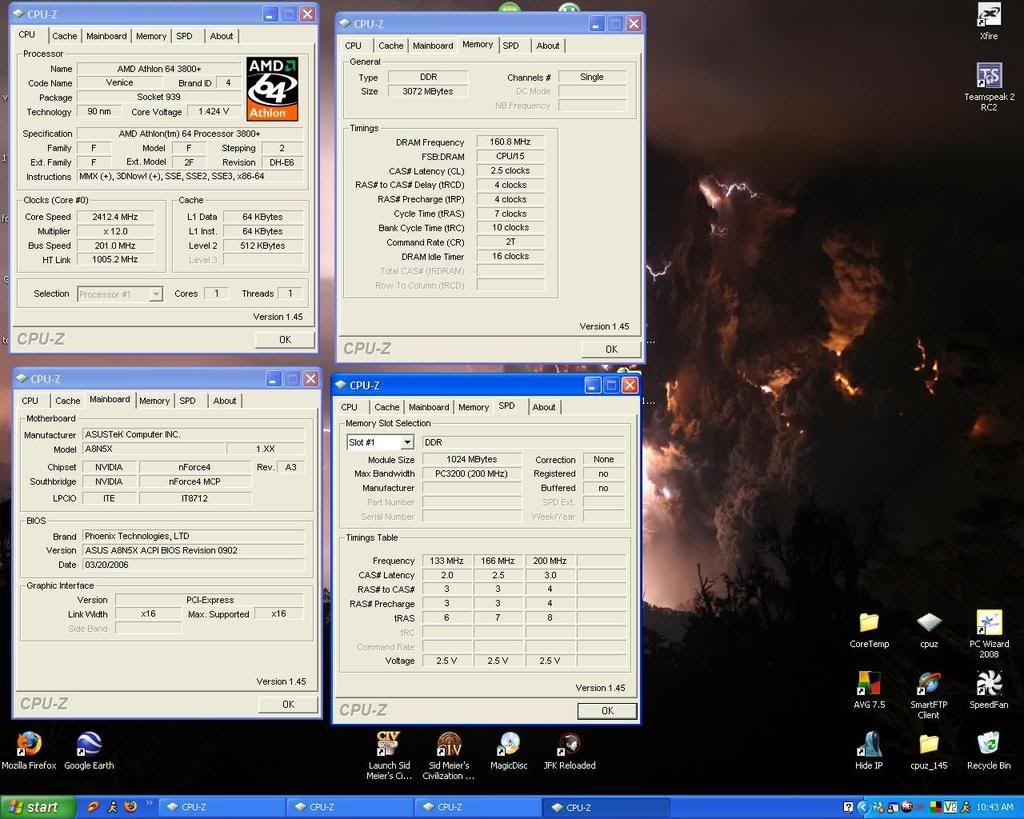Open the Google Earth desktop icon
The image size is (1024, 819).
[89, 751]
